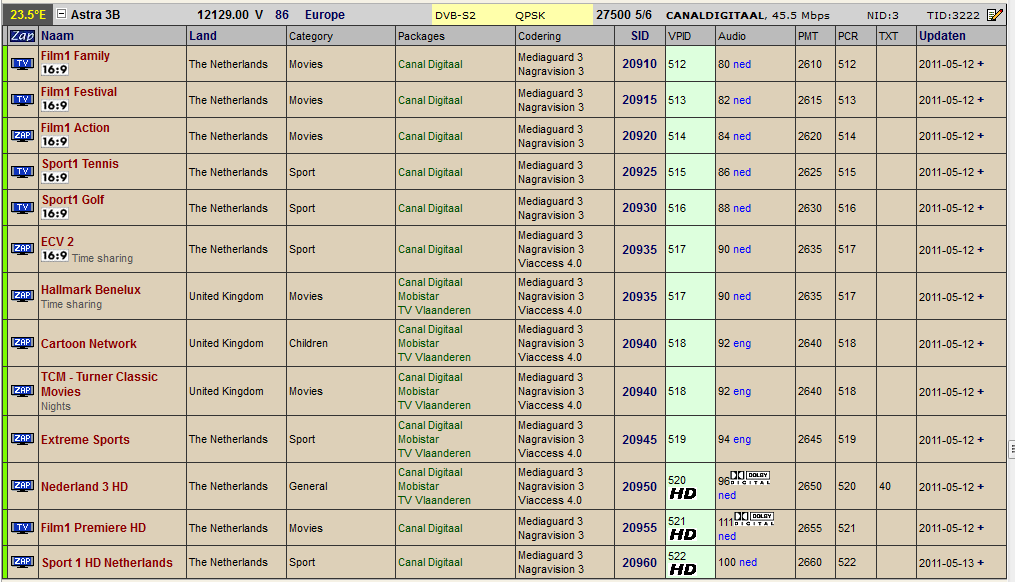The width and height of the screenshot is (1015, 582).
Task: Expand update details plus for Sport 1 HD Netherlands
Action: (981, 563)
